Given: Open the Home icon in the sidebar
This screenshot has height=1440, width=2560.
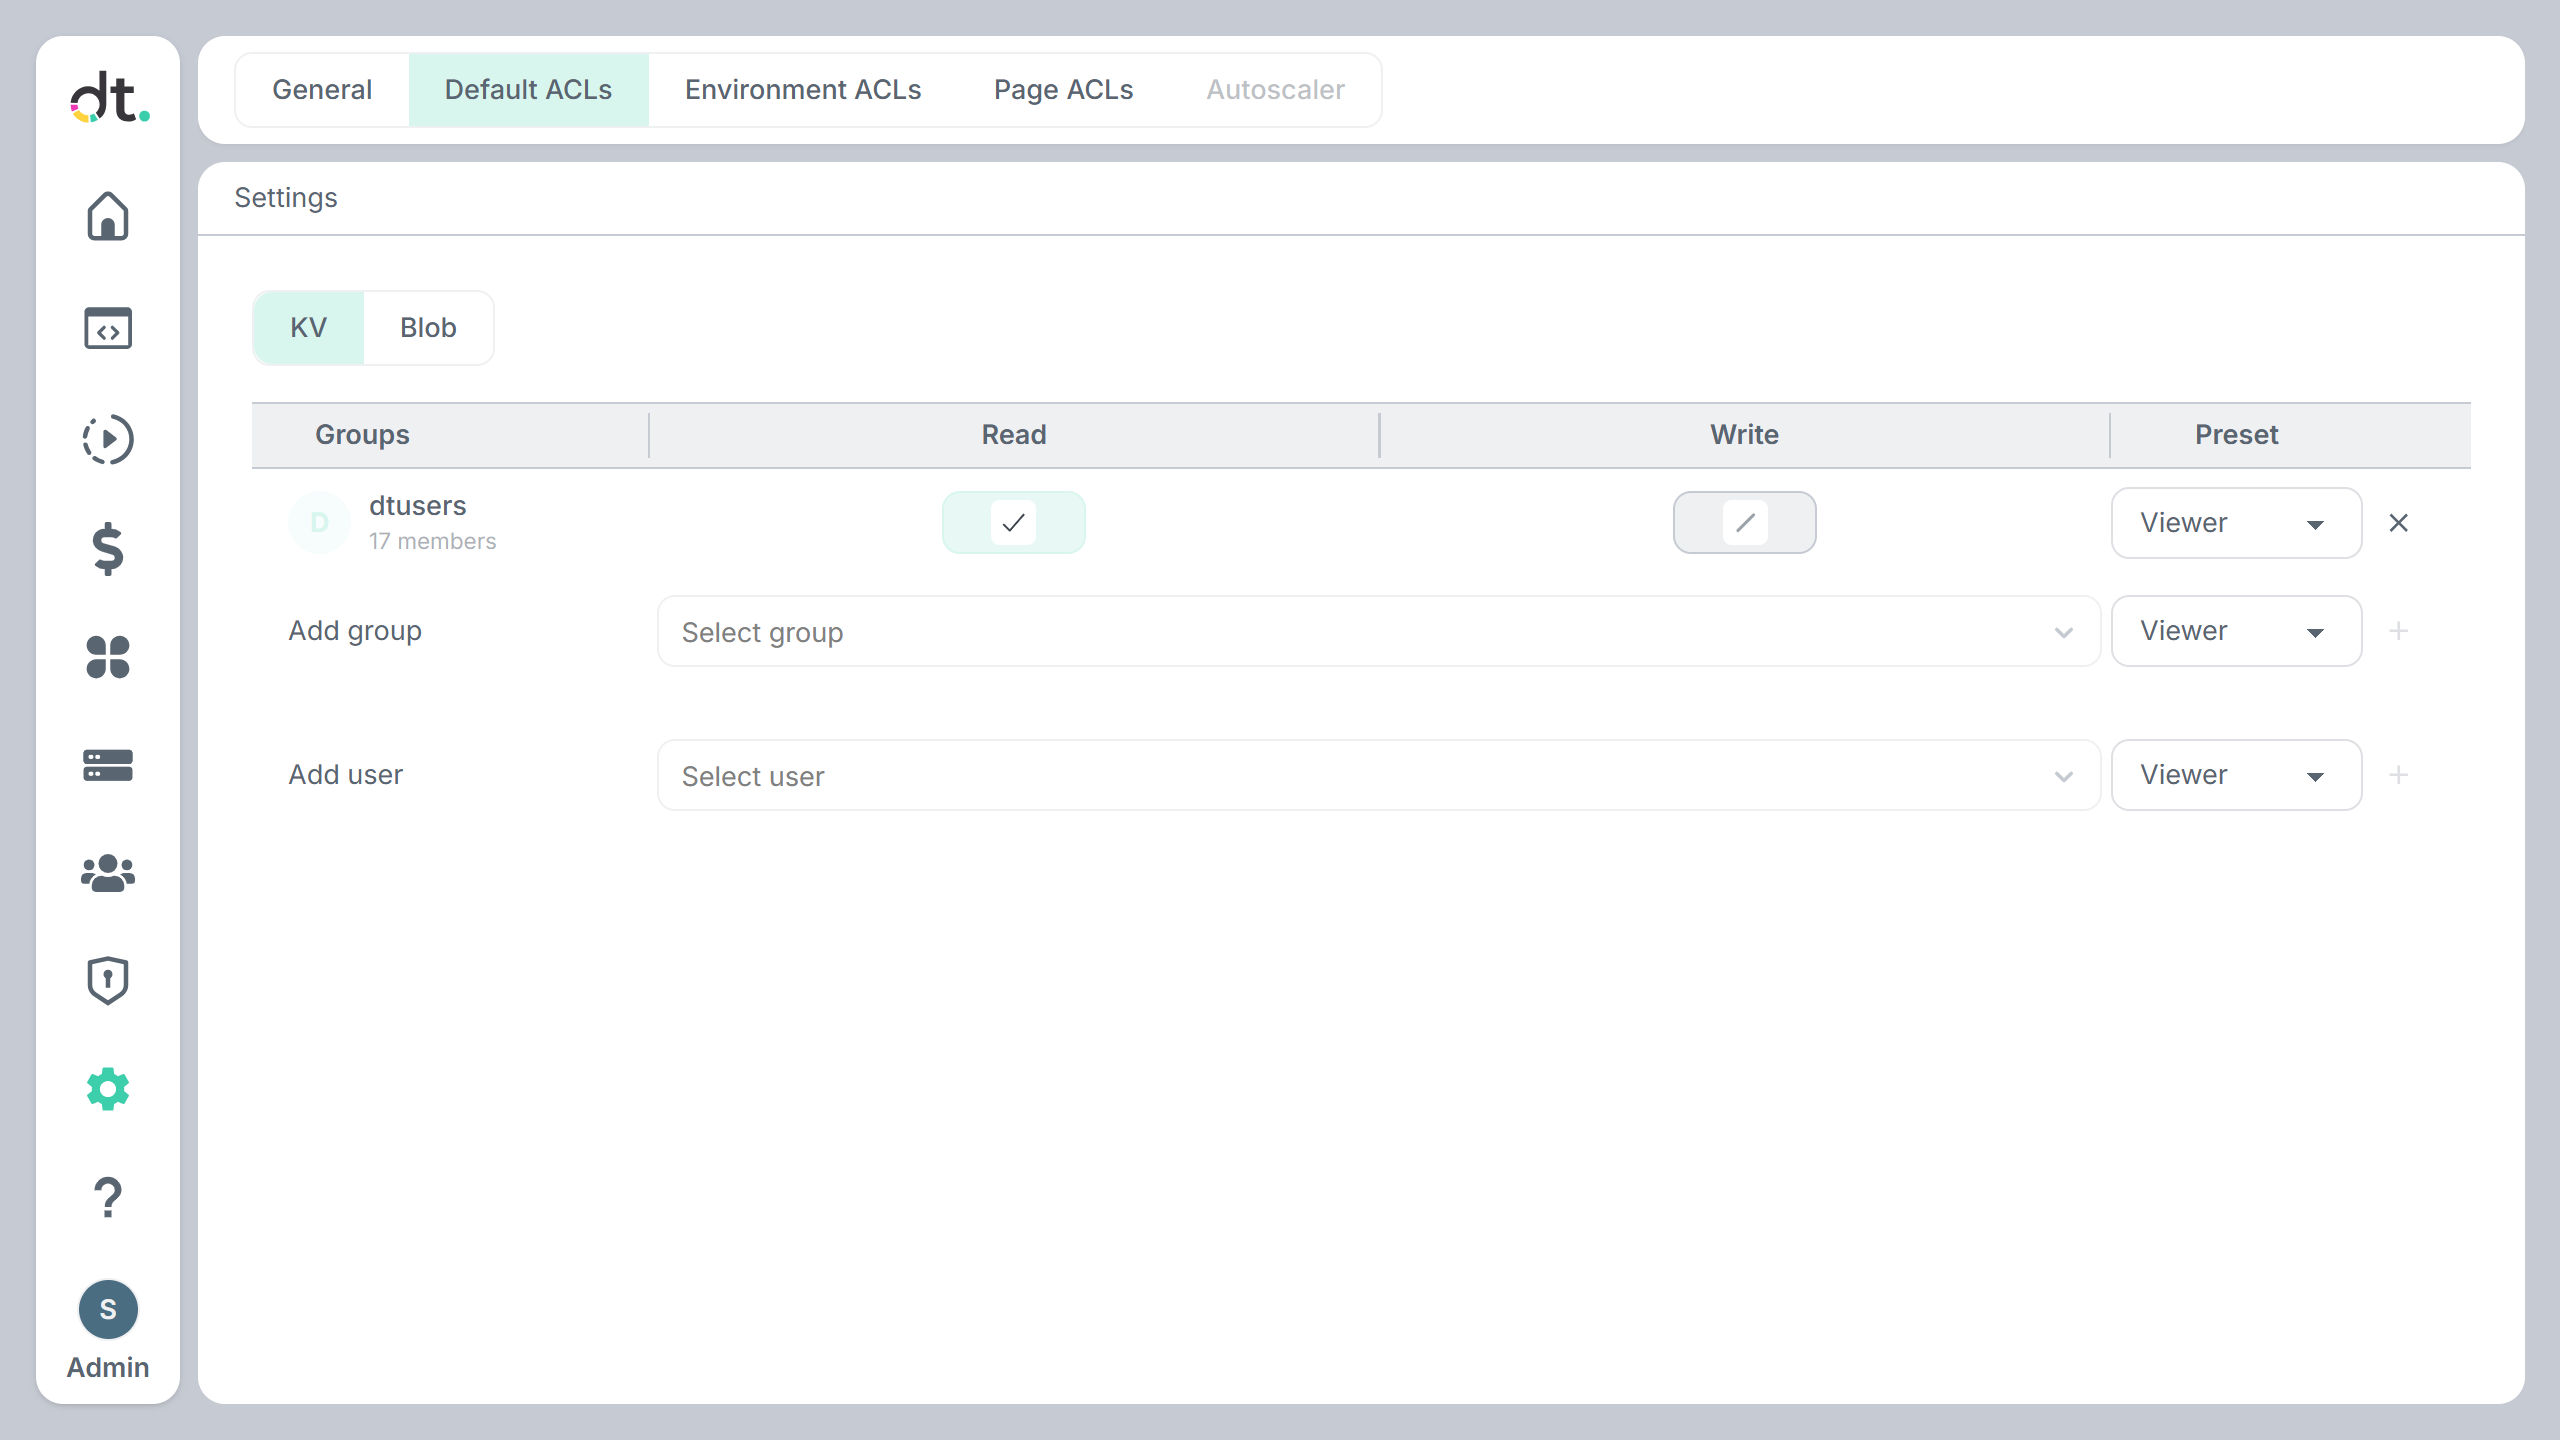Looking at the screenshot, I should pos(108,216).
